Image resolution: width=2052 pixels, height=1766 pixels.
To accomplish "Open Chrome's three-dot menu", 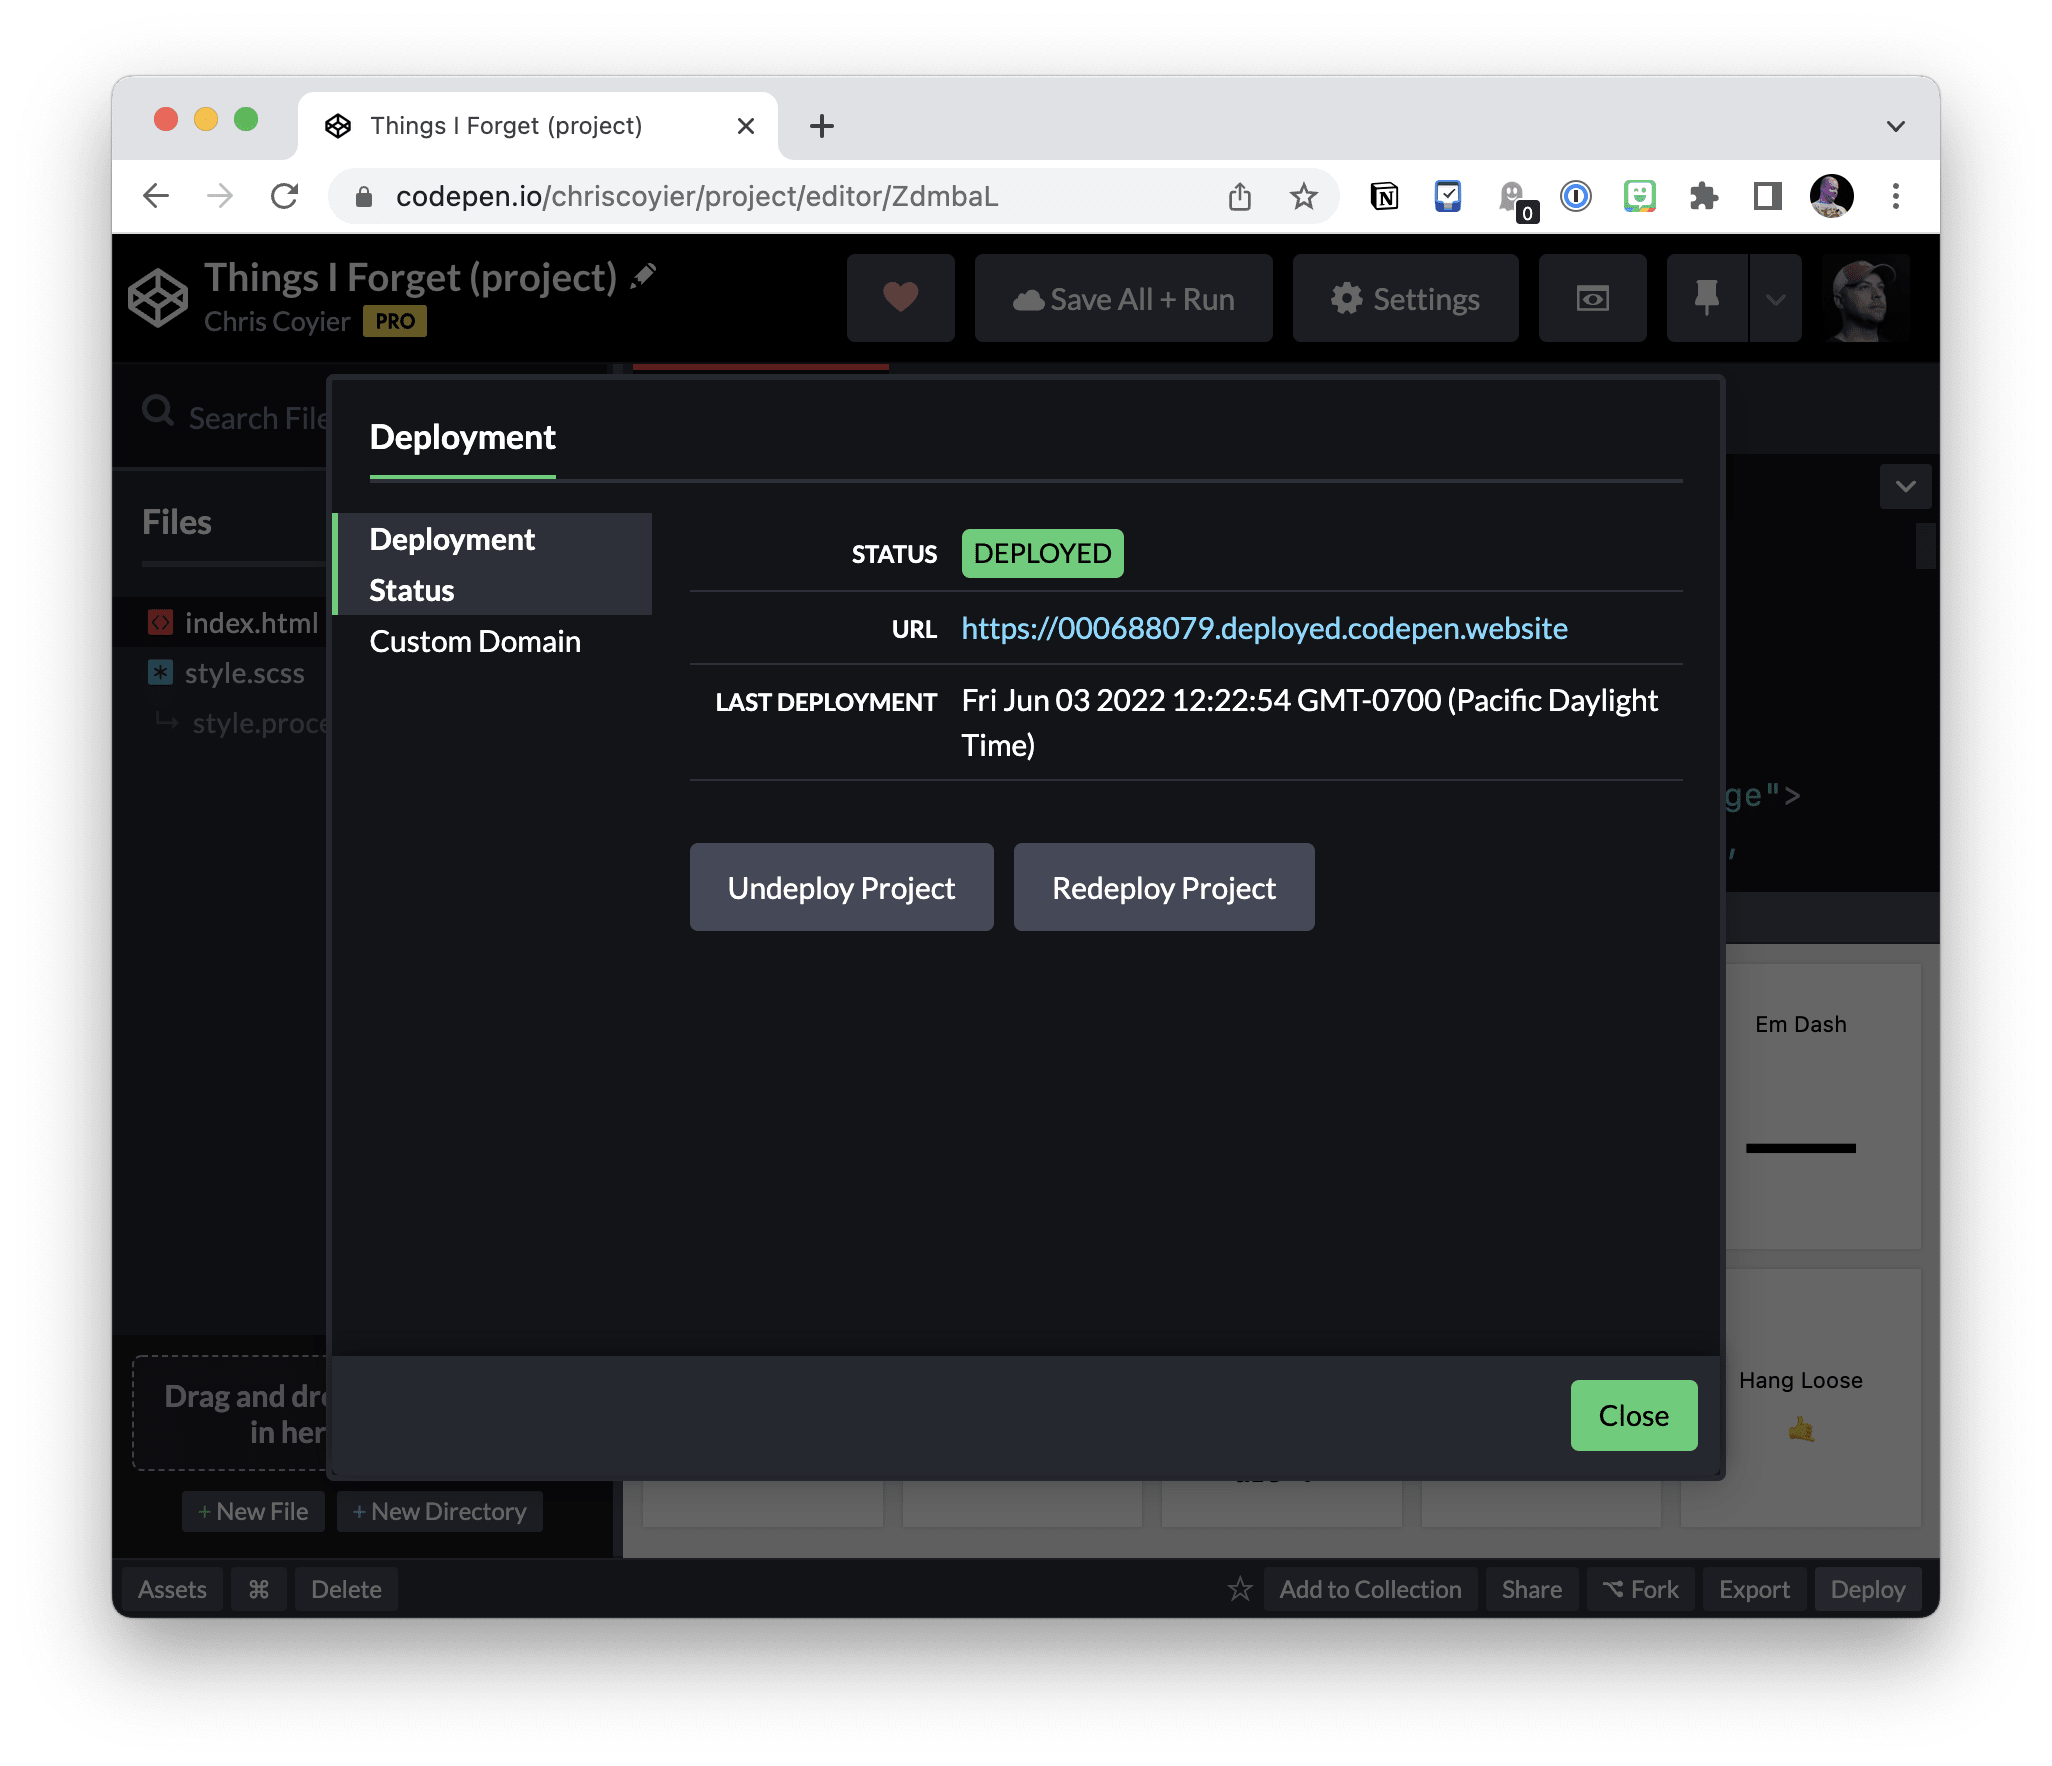I will pos(1895,196).
